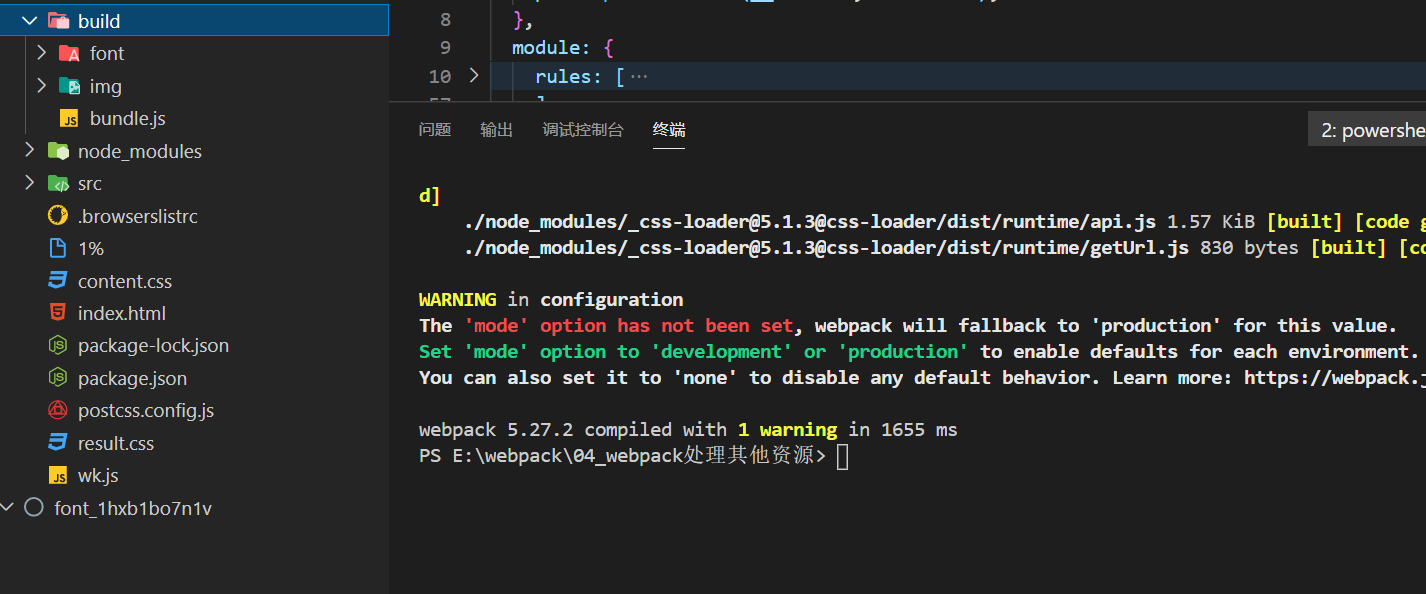Select the 终端 (Terminal) tab
This screenshot has width=1426, height=594.
point(669,130)
